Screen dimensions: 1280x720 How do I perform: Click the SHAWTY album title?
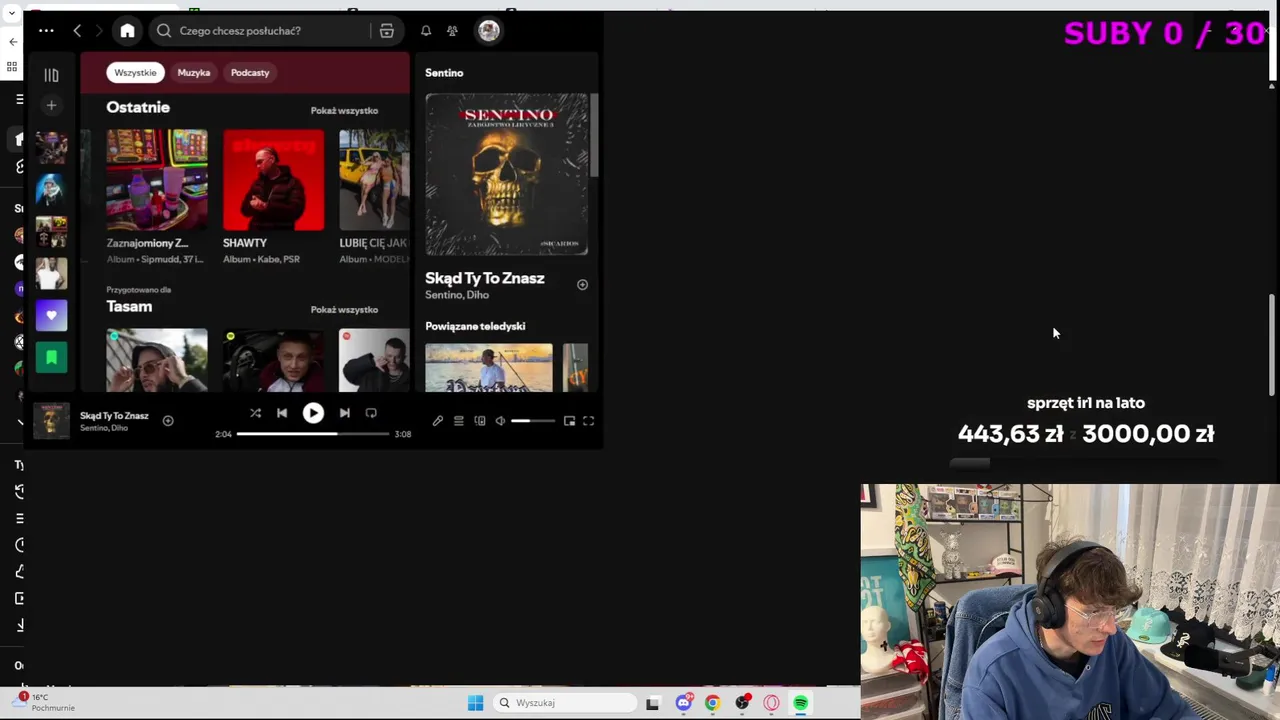245,243
